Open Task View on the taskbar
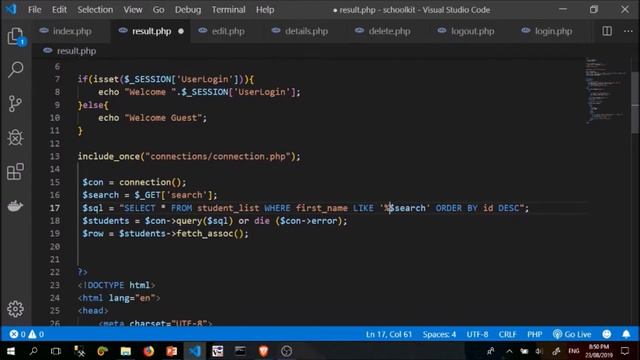 tap(56, 351)
